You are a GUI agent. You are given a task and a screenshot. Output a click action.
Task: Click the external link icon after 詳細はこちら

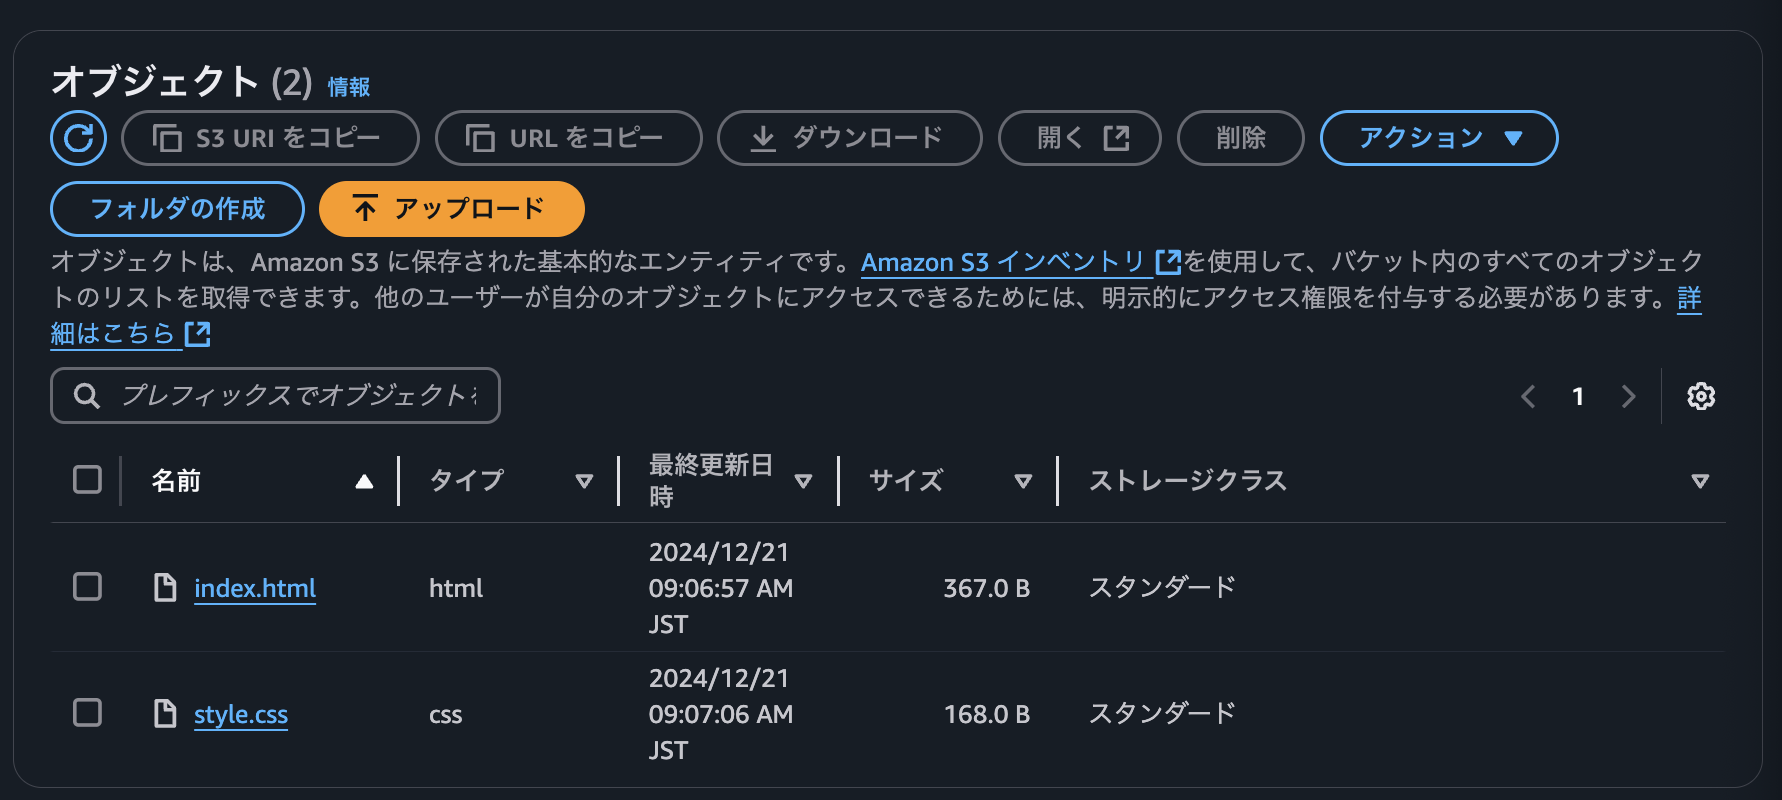pyautogui.click(x=199, y=333)
